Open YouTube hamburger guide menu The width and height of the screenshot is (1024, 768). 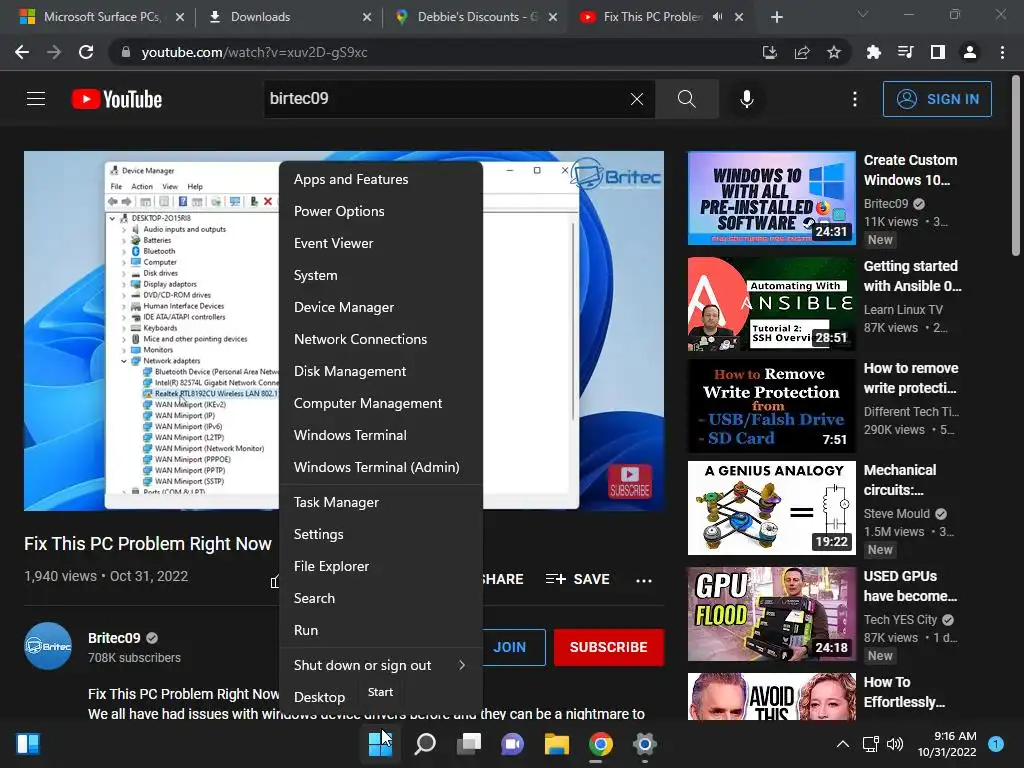pos(36,99)
